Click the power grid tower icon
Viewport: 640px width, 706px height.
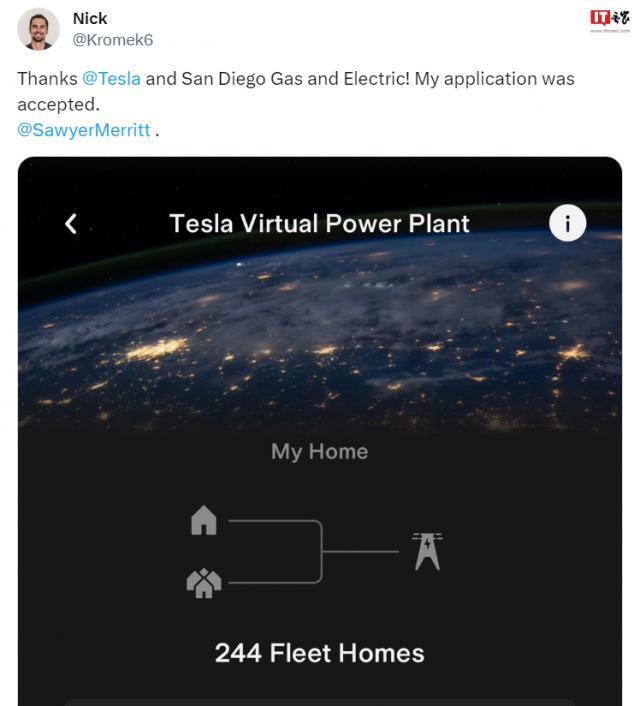[427, 551]
